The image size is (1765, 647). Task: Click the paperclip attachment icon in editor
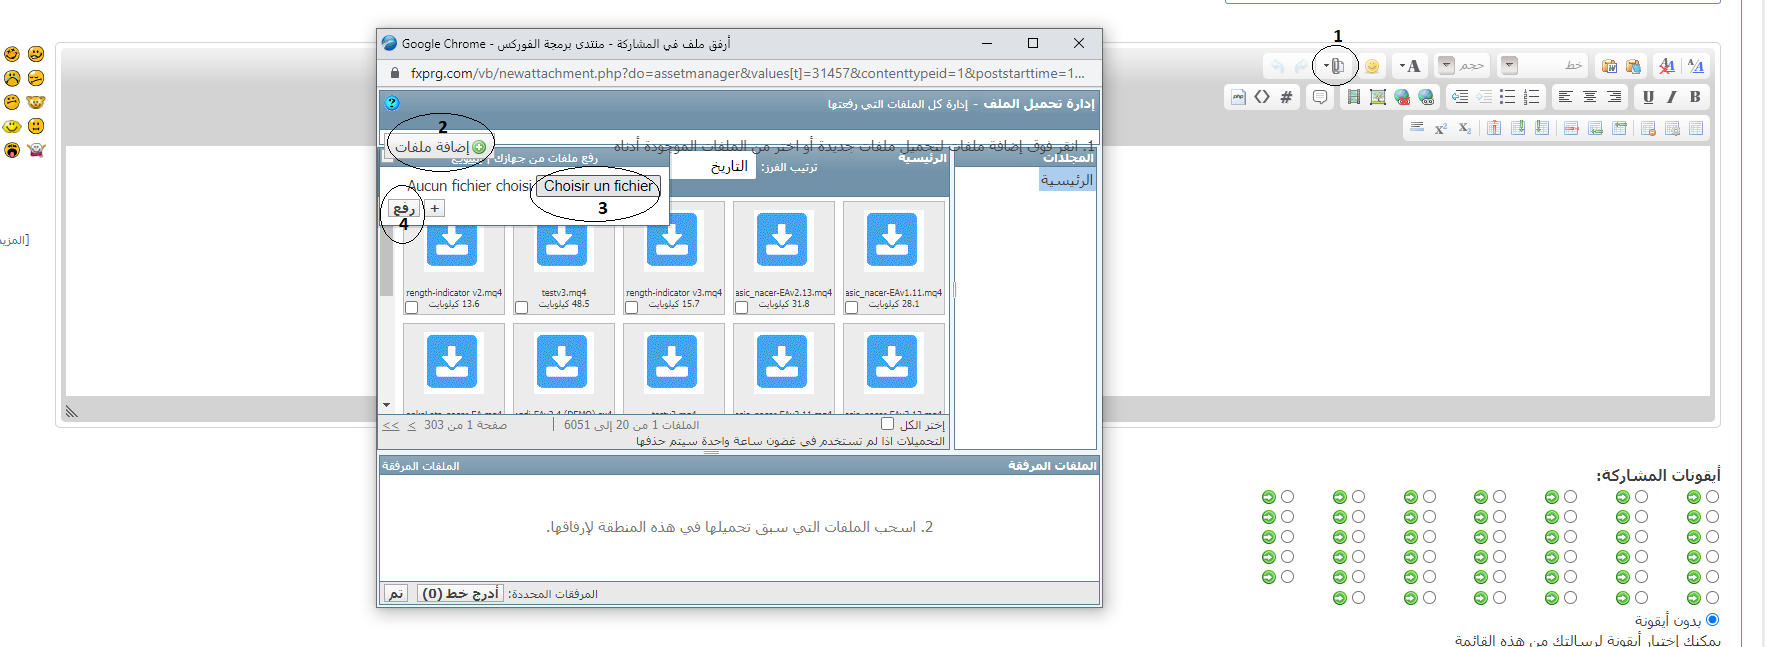(x=1337, y=66)
